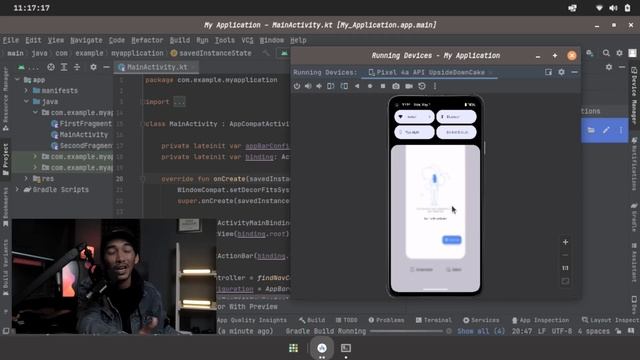Hide the Running Devices panel

point(574,72)
